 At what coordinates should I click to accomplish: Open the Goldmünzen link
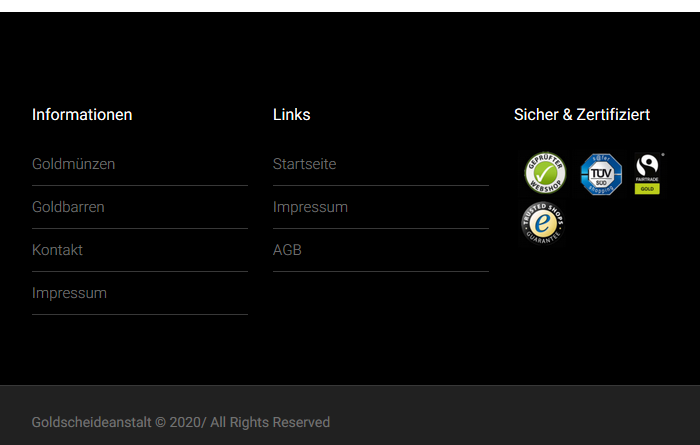pos(74,164)
